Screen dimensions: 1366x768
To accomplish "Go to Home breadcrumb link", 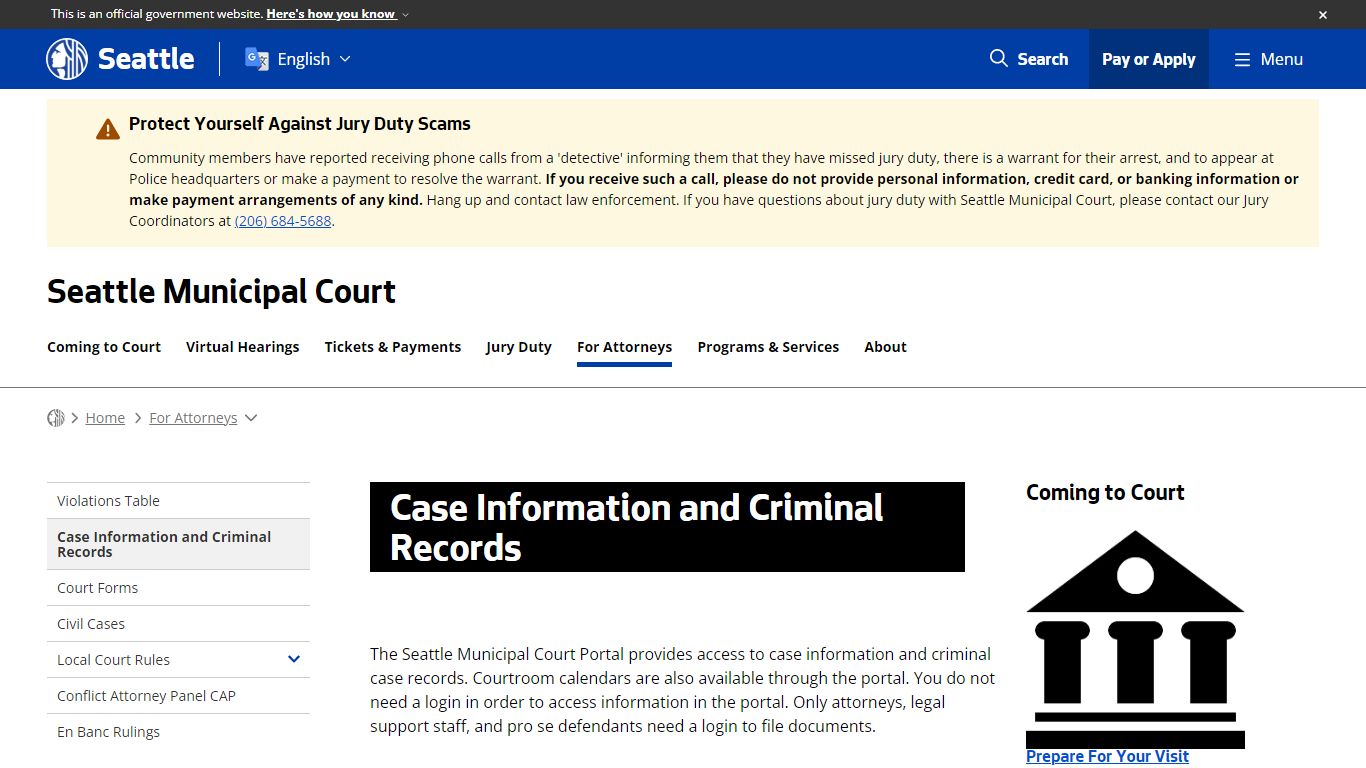I will tap(105, 418).
